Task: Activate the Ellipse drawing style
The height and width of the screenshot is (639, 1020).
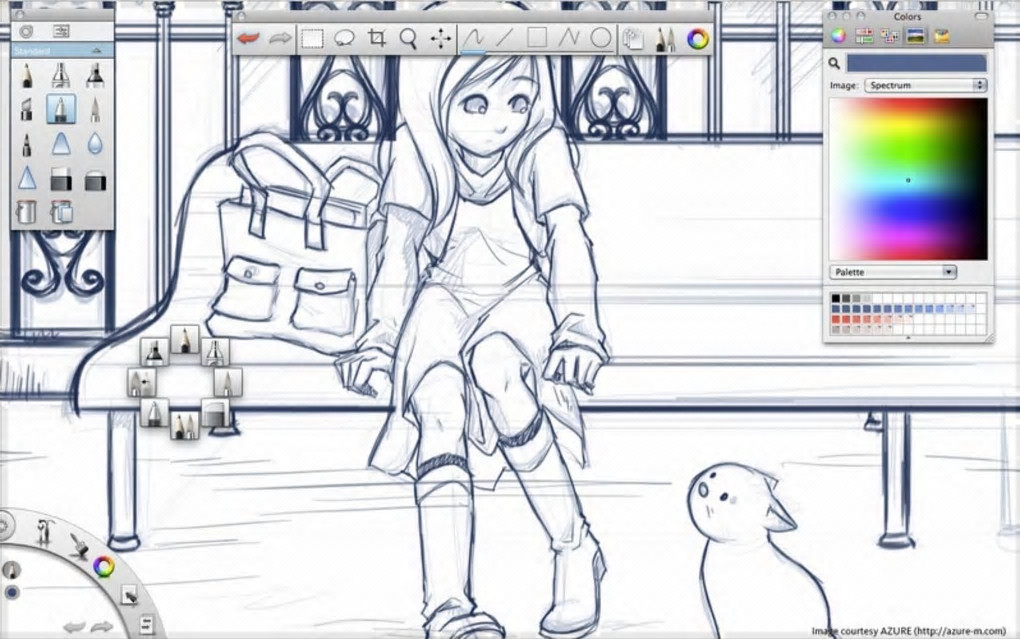Action: (x=600, y=38)
